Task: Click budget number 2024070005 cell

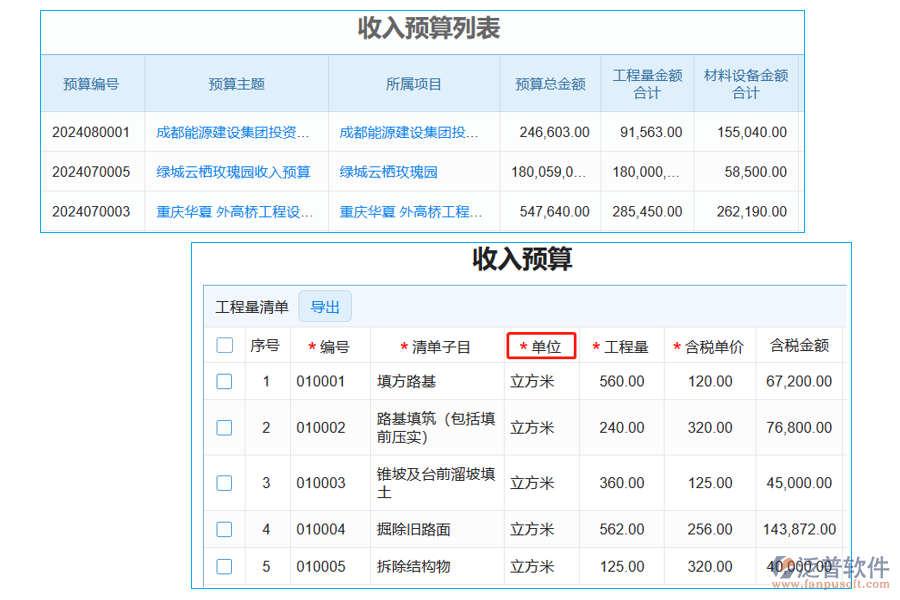Action: [x=92, y=171]
